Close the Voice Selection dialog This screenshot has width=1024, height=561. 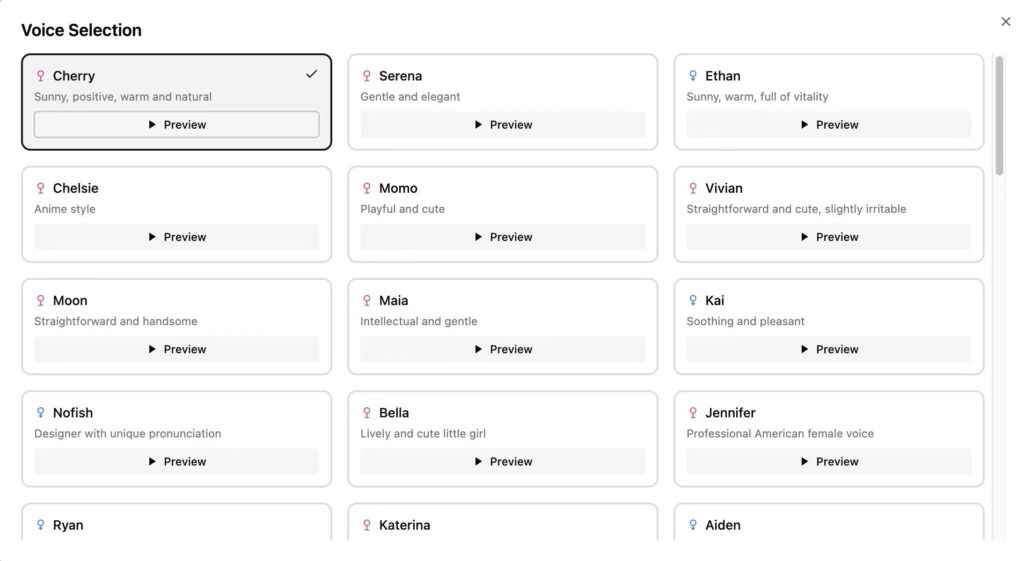(1006, 22)
